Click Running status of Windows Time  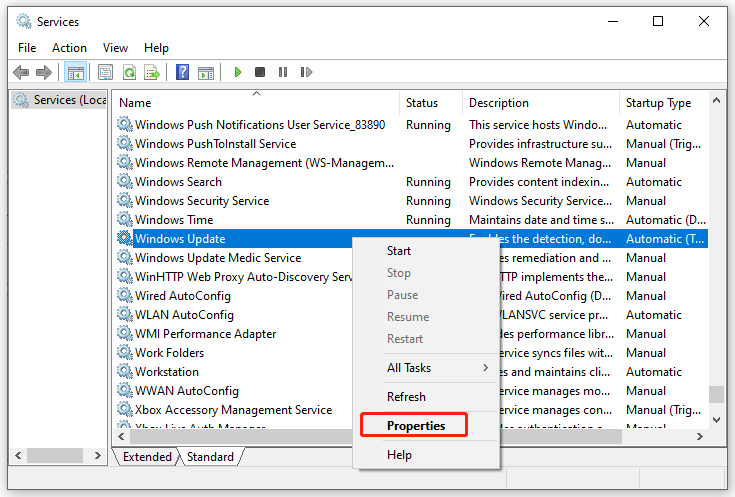[428, 219]
